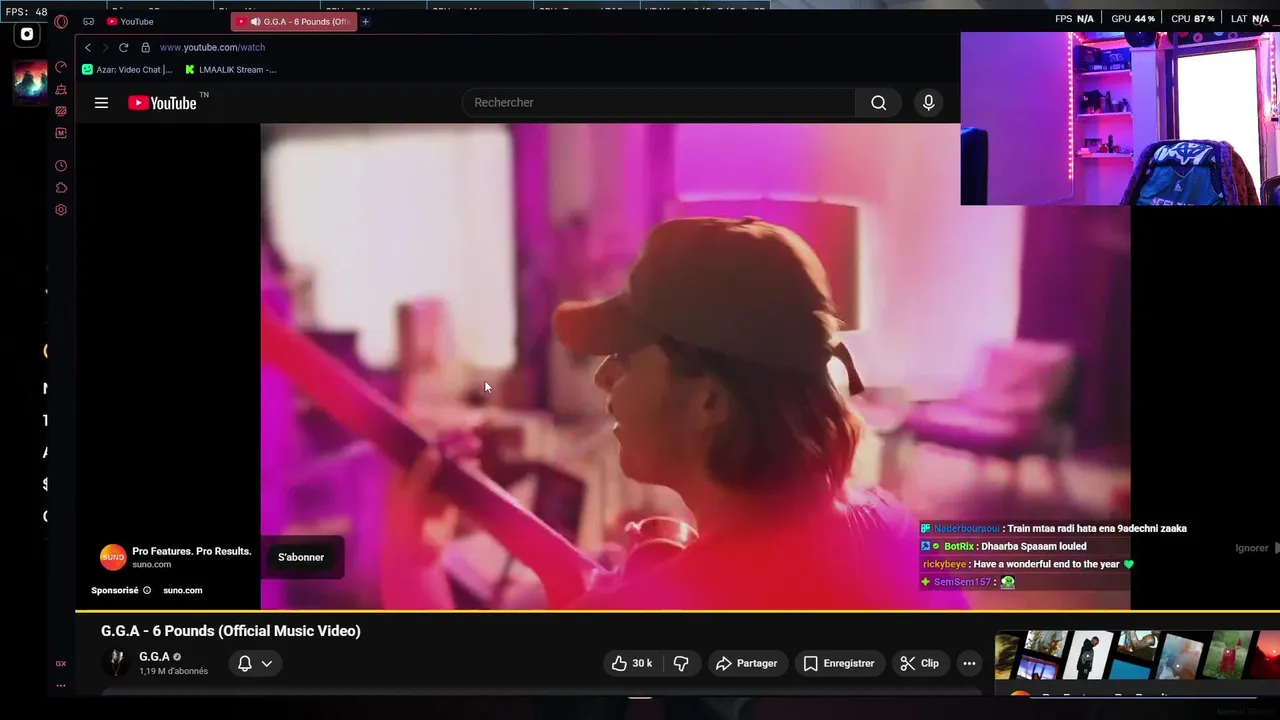Open suno.com link beside Sponsorisé
Image resolution: width=1280 pixels, height=720 pixels.
tap(183, 590)
